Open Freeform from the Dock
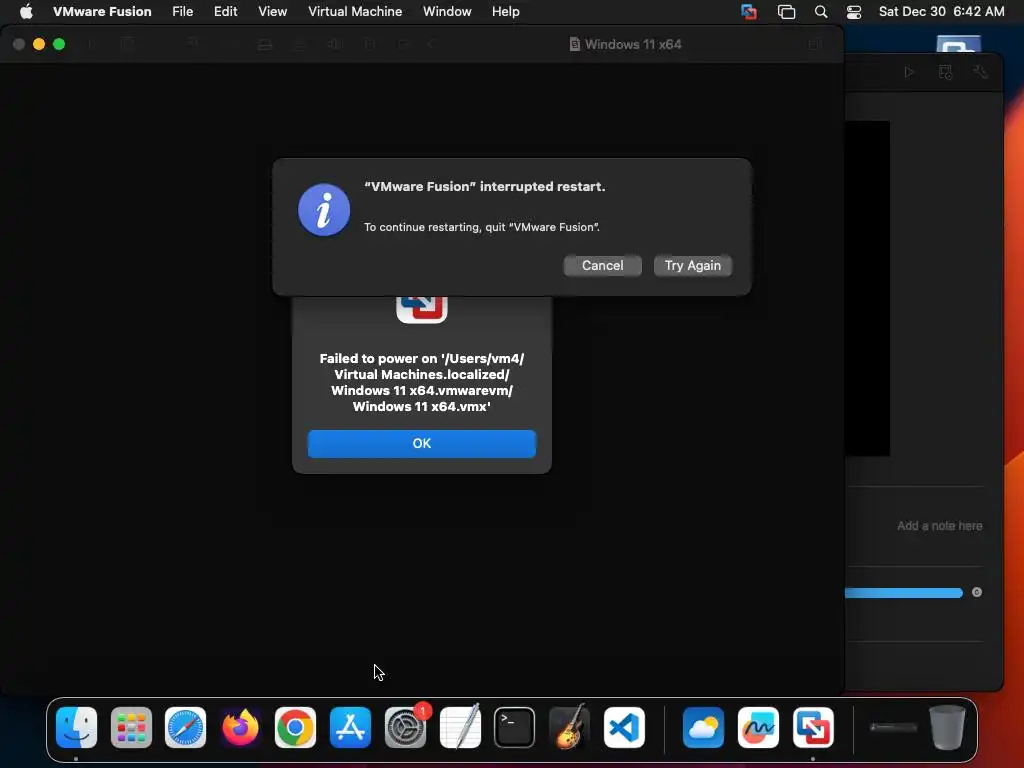The image size is (1024, 768). click(x=758, y=727)
